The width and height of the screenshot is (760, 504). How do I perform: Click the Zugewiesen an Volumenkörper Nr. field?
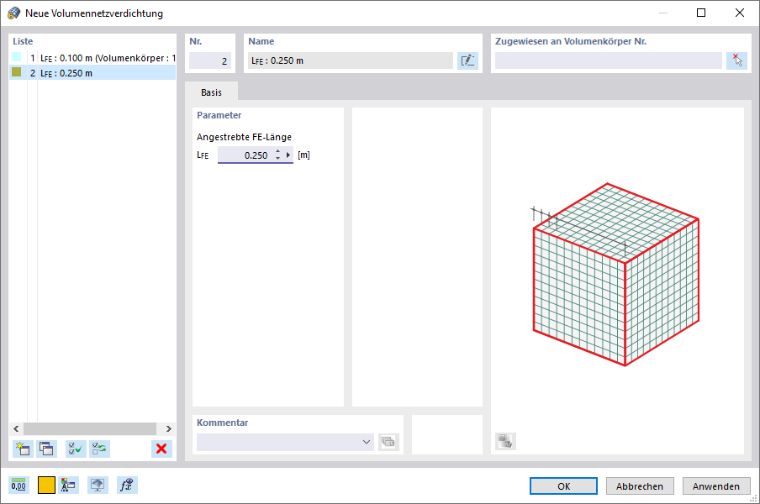(608, 61)
